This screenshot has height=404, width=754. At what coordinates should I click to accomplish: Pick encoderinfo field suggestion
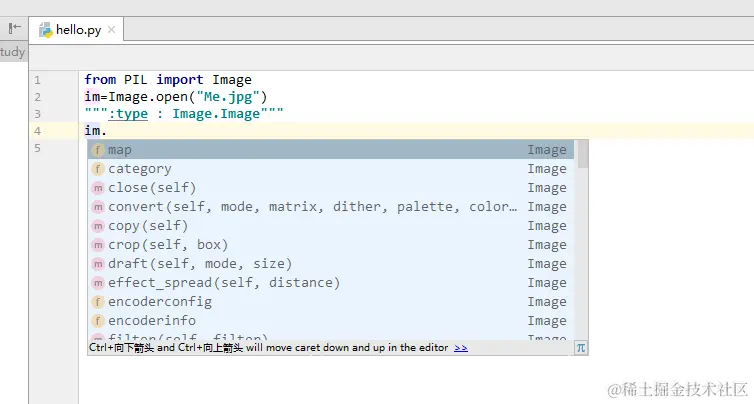point(331,321)
